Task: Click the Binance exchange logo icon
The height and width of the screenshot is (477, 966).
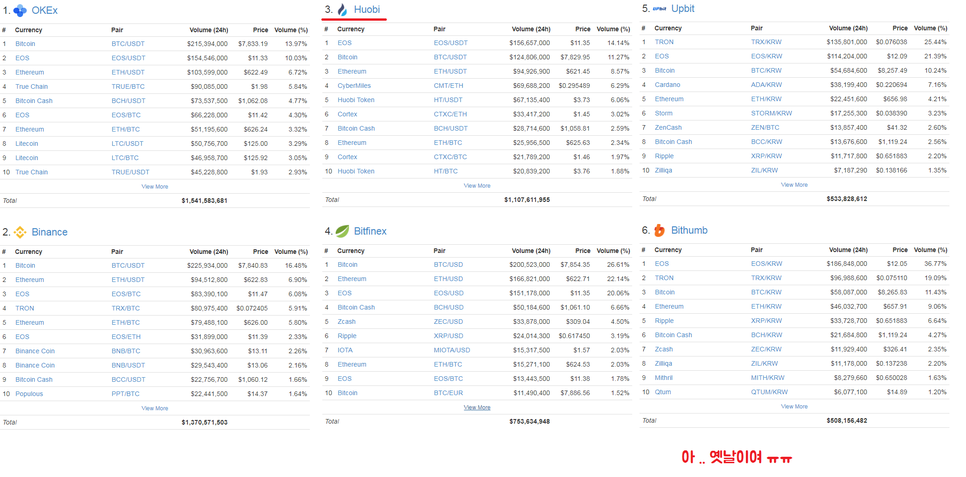Action: pos(20,232)
